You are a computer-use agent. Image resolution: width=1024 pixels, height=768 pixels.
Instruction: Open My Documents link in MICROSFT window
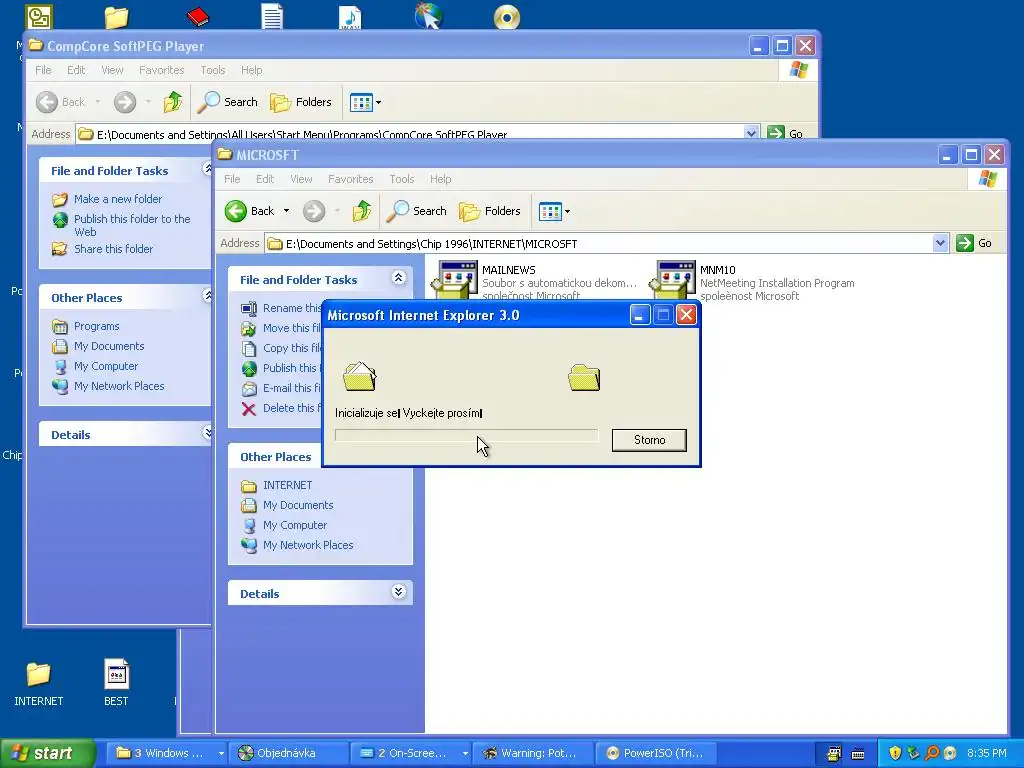pos(298,505)
